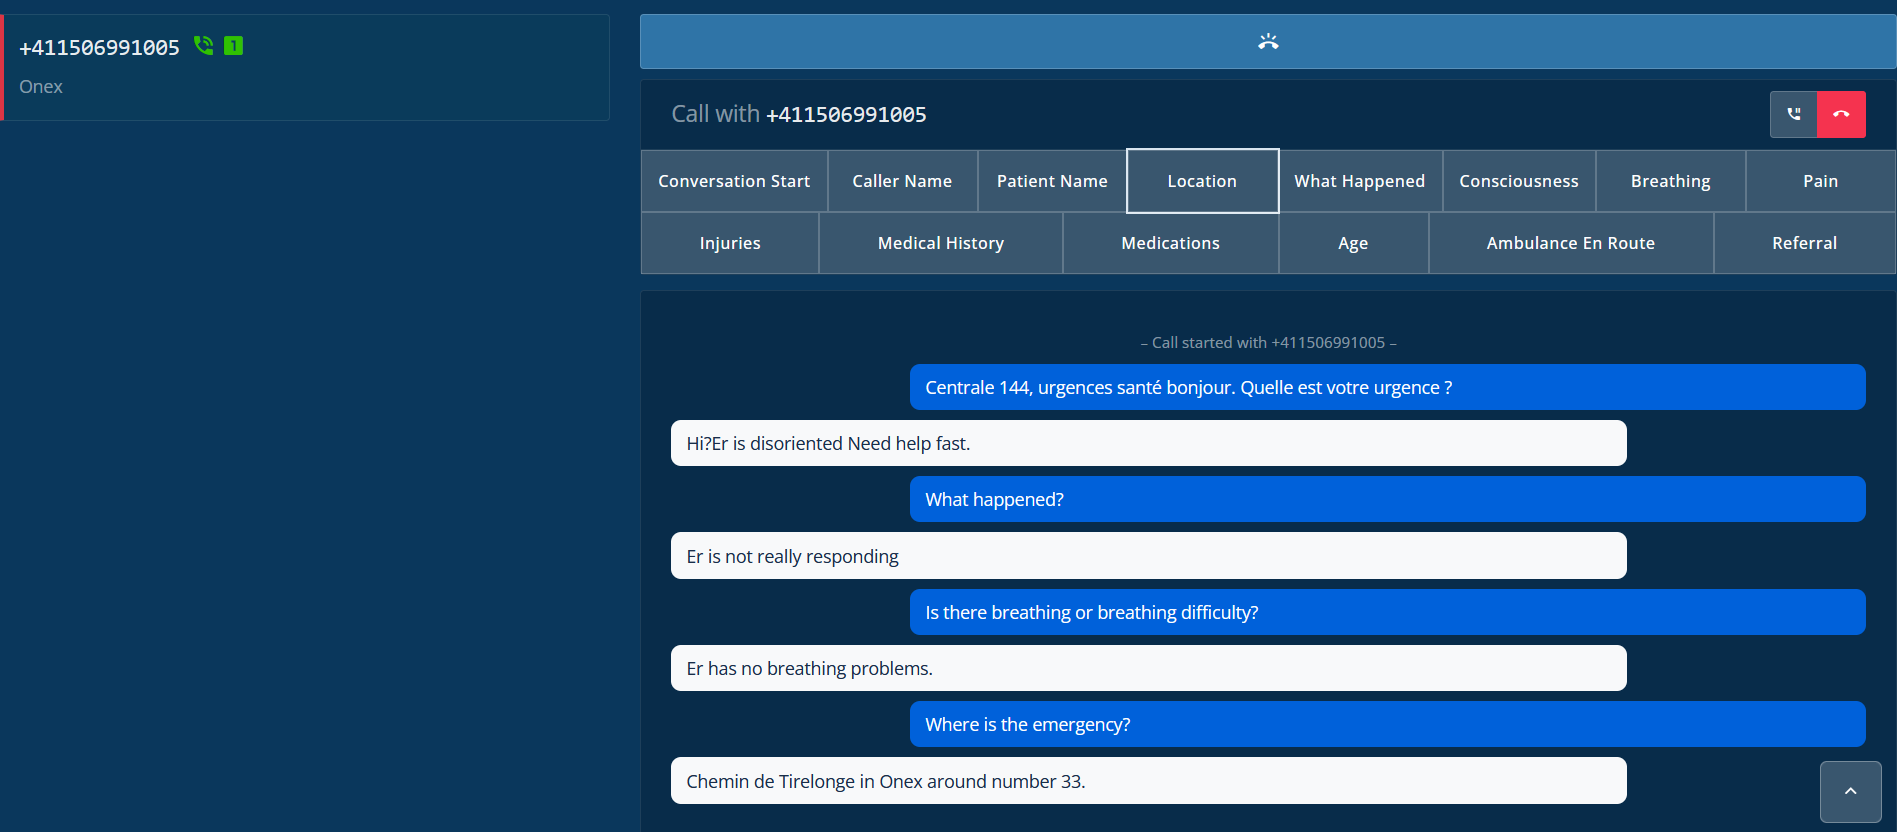Click the Onex location label in sidebar

(x=41, y=87)
